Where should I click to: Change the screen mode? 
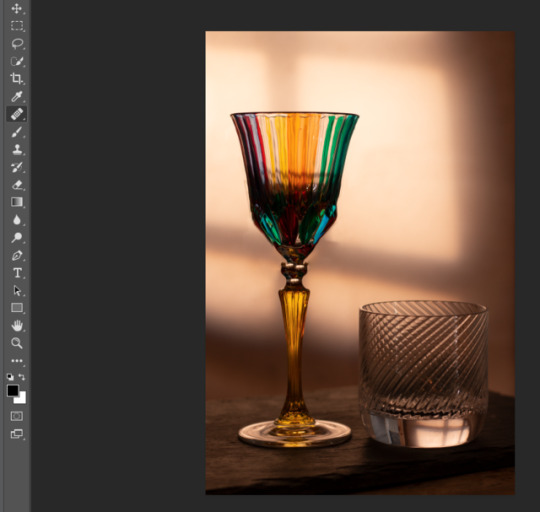(x=17, y=434)
